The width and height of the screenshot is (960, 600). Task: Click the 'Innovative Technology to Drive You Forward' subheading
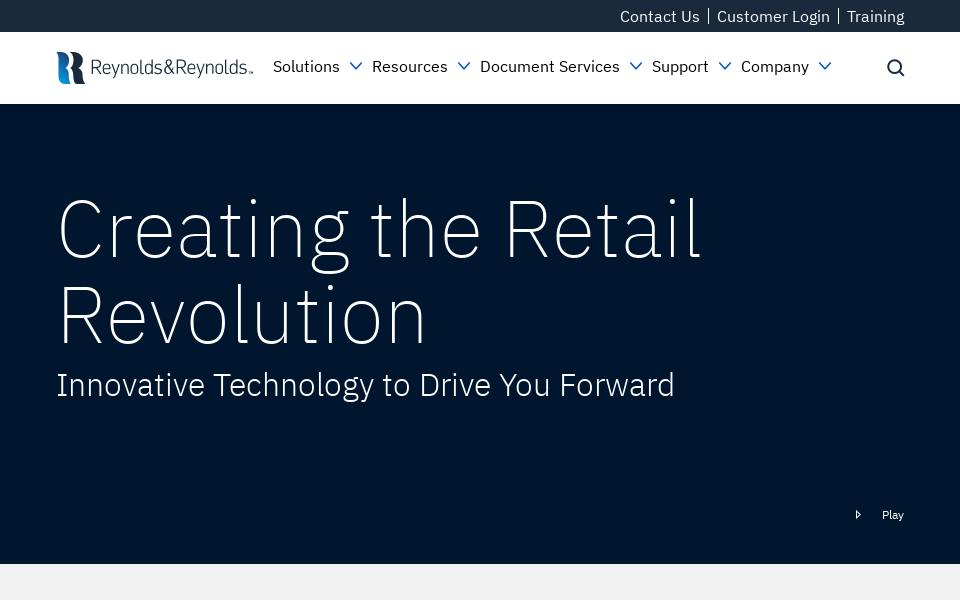point(365,385)
